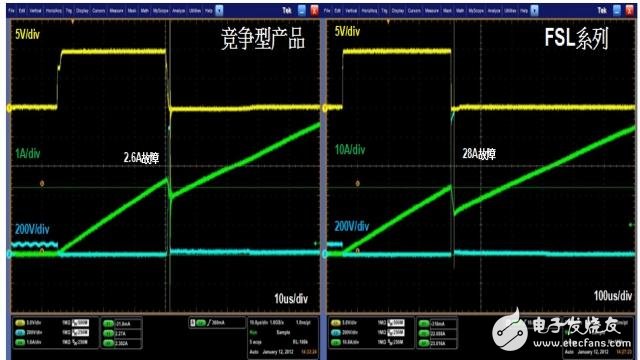The image size is (640, 360).
Task: Open Edit menu in left scope window
Action: click(x=22, y=11)
